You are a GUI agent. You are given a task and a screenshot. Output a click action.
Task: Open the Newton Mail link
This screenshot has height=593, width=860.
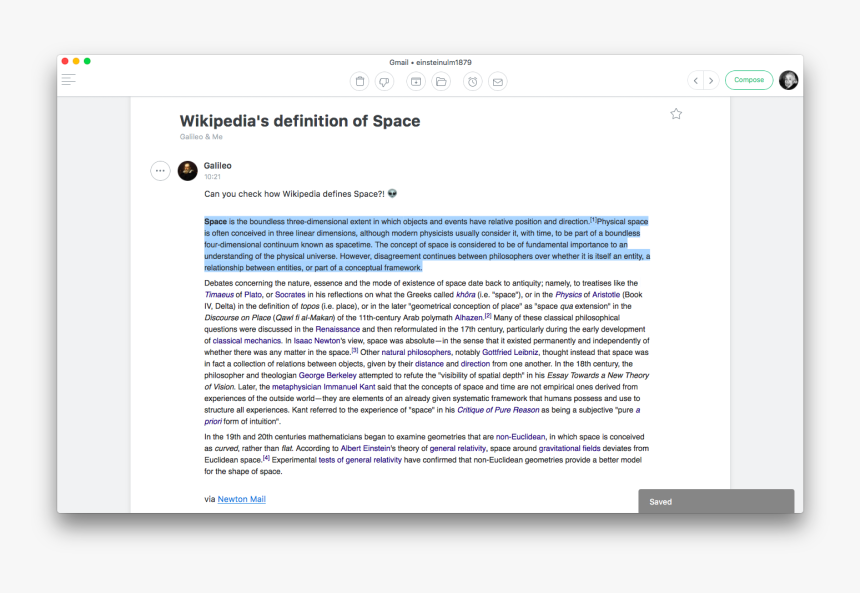[241, 499]
